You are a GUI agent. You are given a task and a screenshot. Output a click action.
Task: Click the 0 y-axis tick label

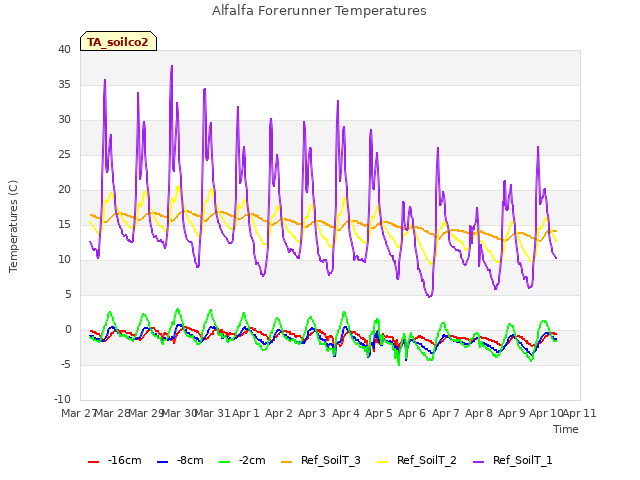coord(68,330)
